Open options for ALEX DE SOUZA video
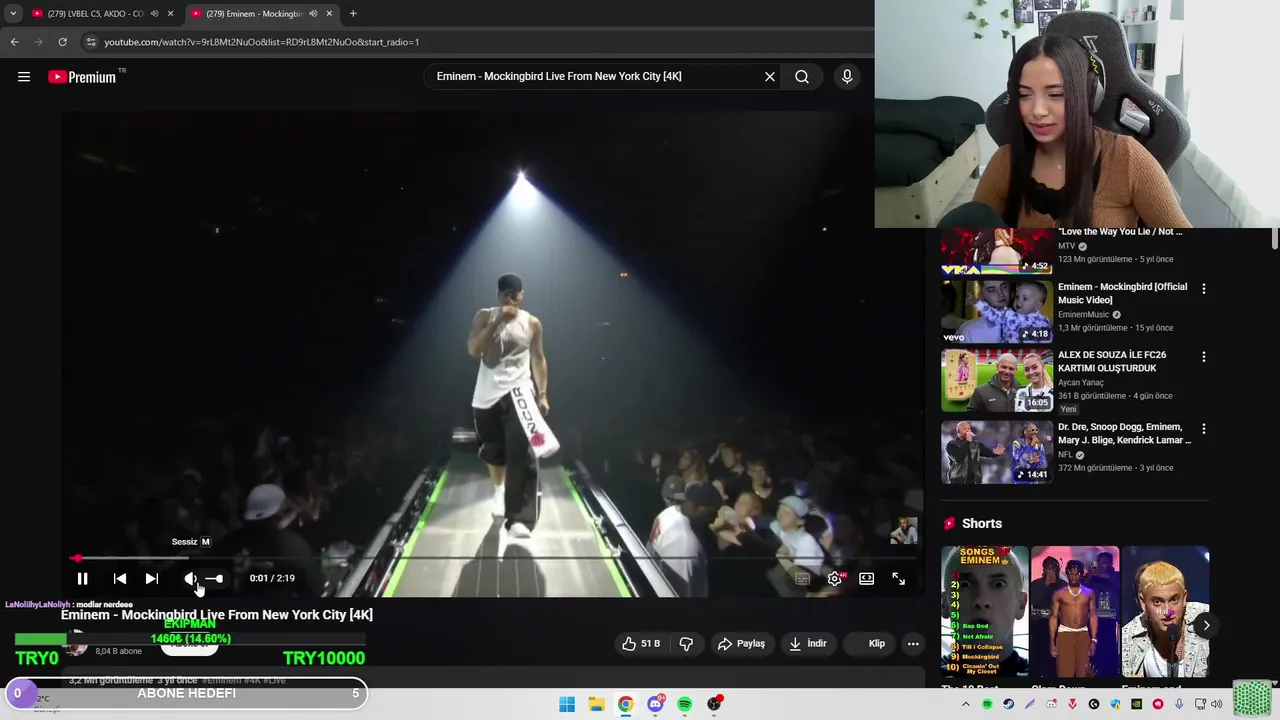1280x720 pixels. [1203, 356]
